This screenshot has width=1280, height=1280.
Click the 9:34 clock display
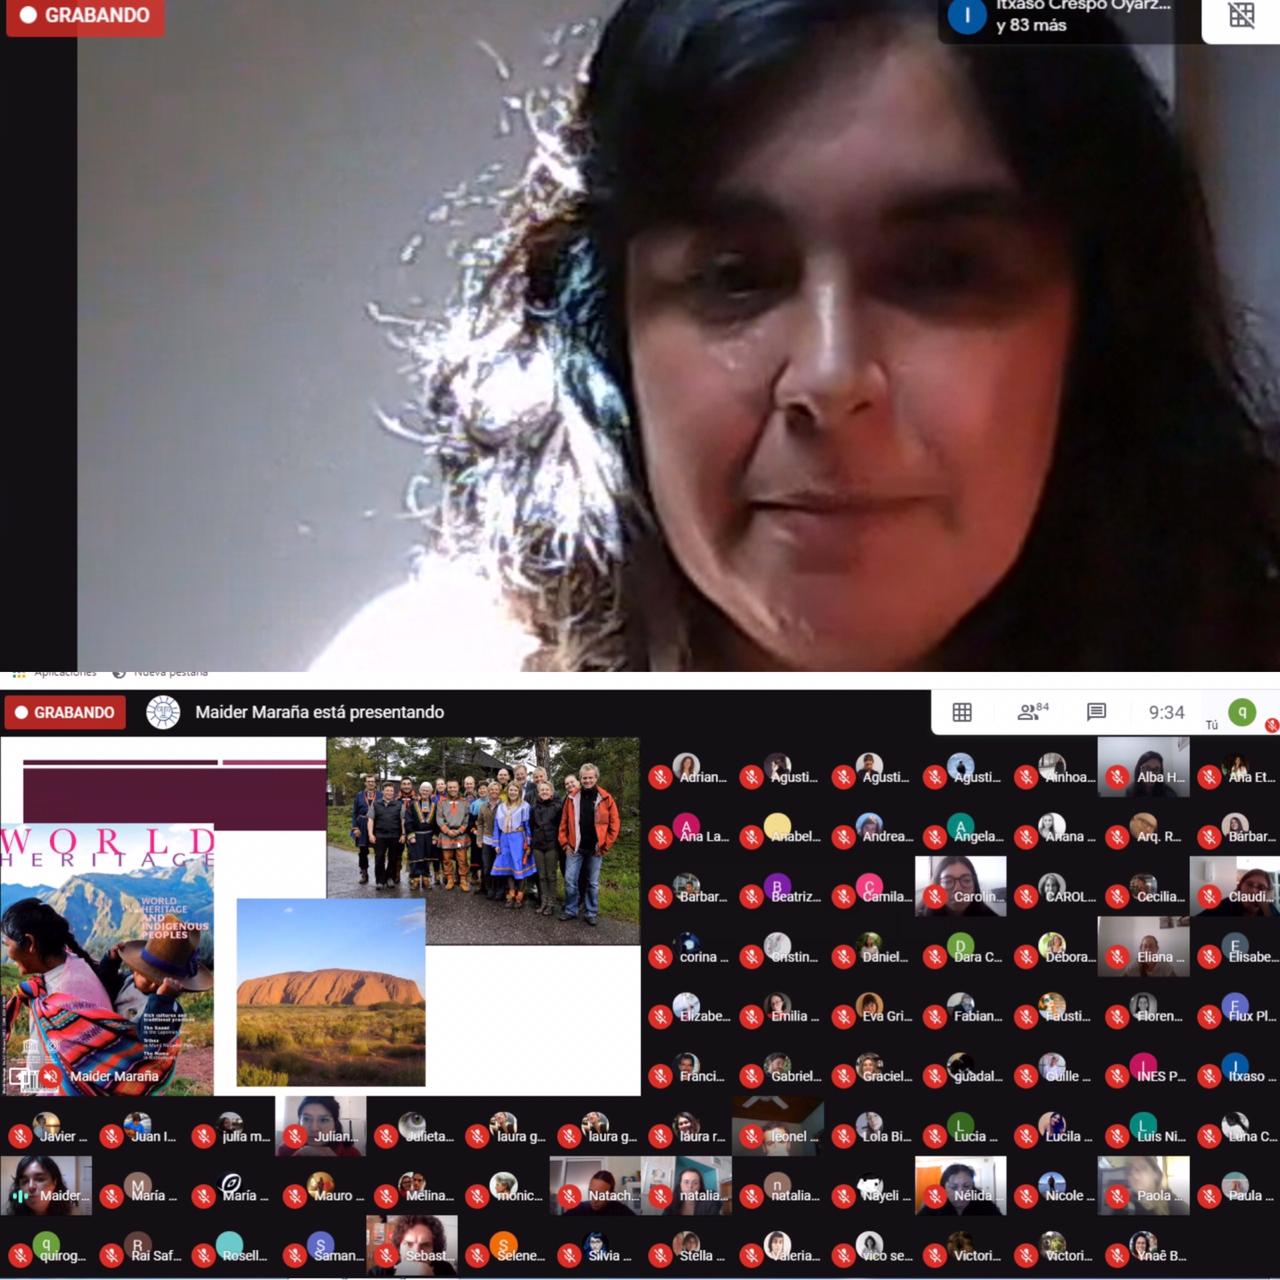click(x=1166, y=712)
